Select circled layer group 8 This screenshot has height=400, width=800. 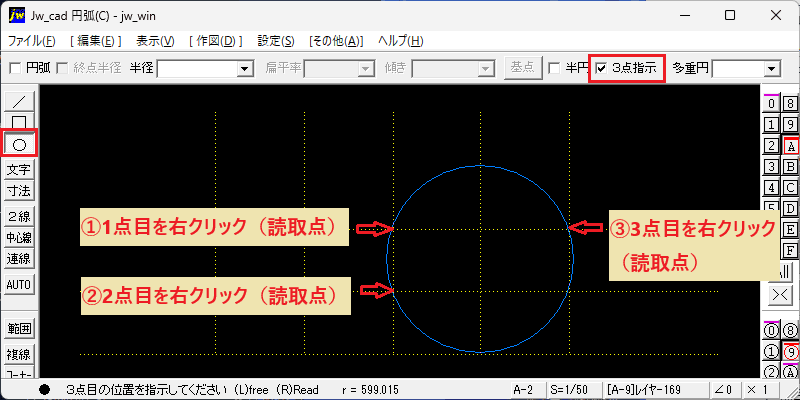(x=790, y=331)
